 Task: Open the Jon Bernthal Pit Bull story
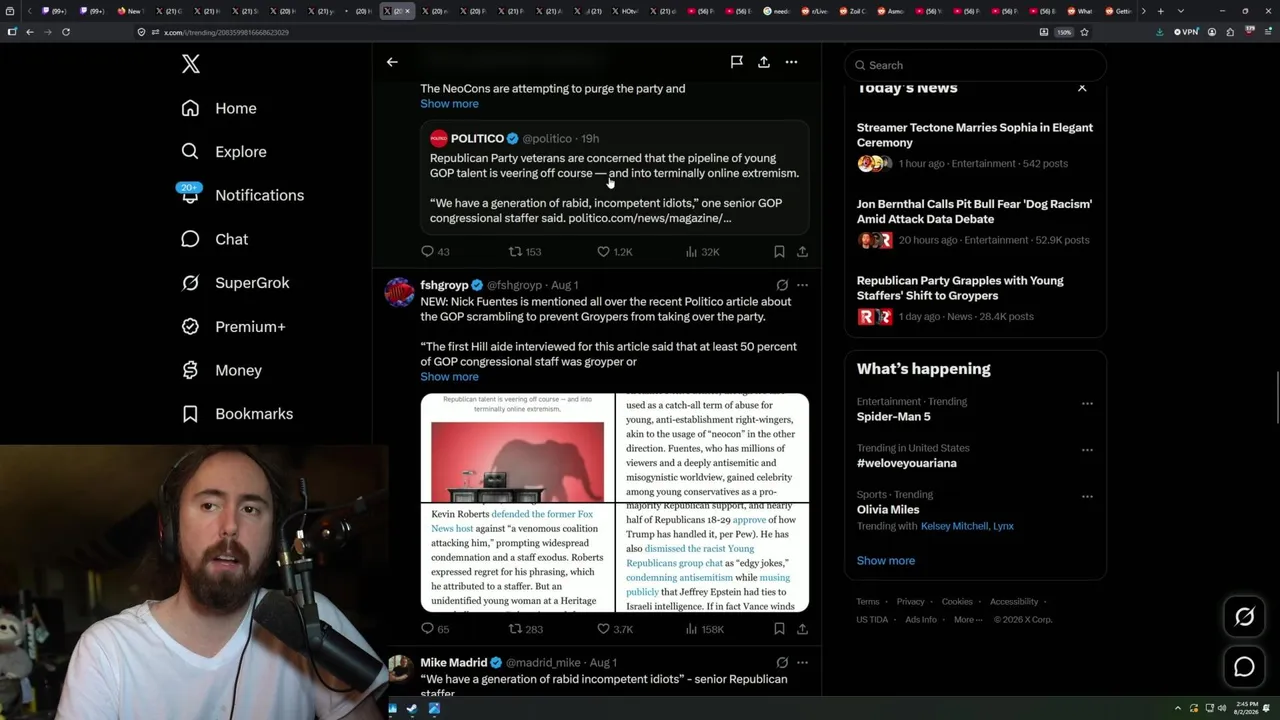click(975, 221)
